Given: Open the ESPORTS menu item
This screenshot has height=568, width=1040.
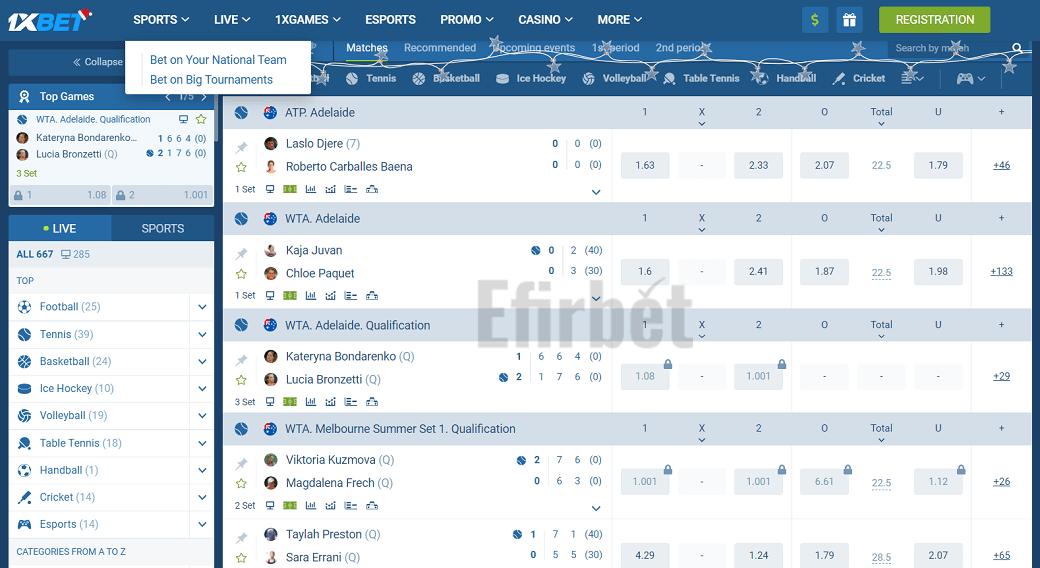Looking at the screenshot, I should coord(390,20).
